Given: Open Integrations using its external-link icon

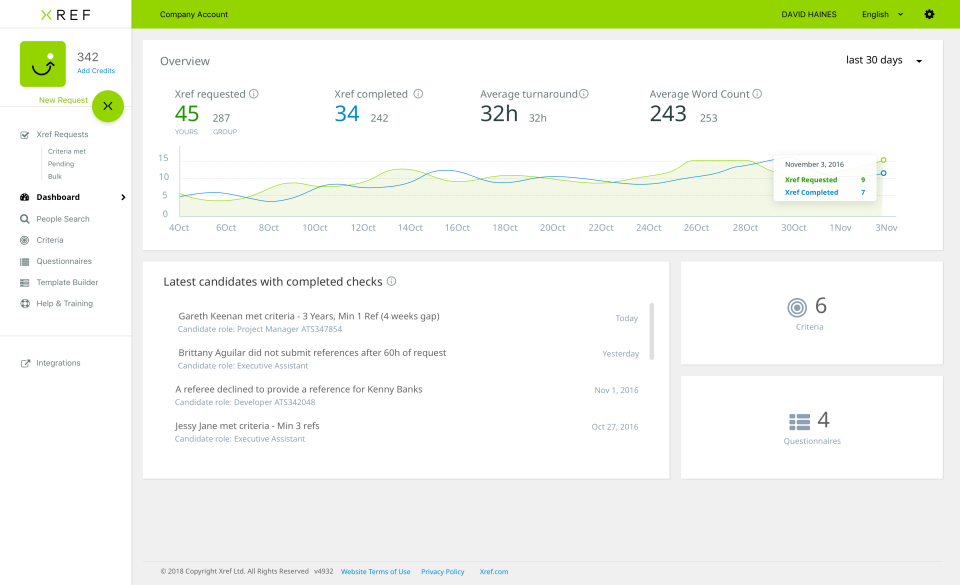Looking at the screenshot, I should (24, 362).
